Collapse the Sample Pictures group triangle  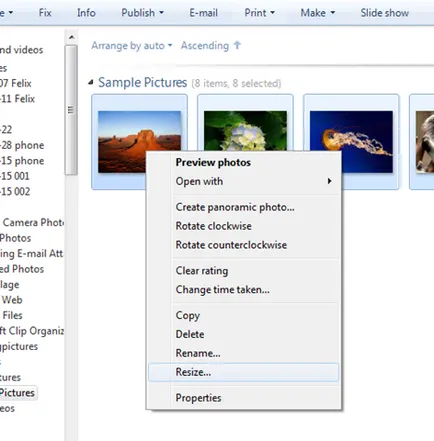[91, 83]
